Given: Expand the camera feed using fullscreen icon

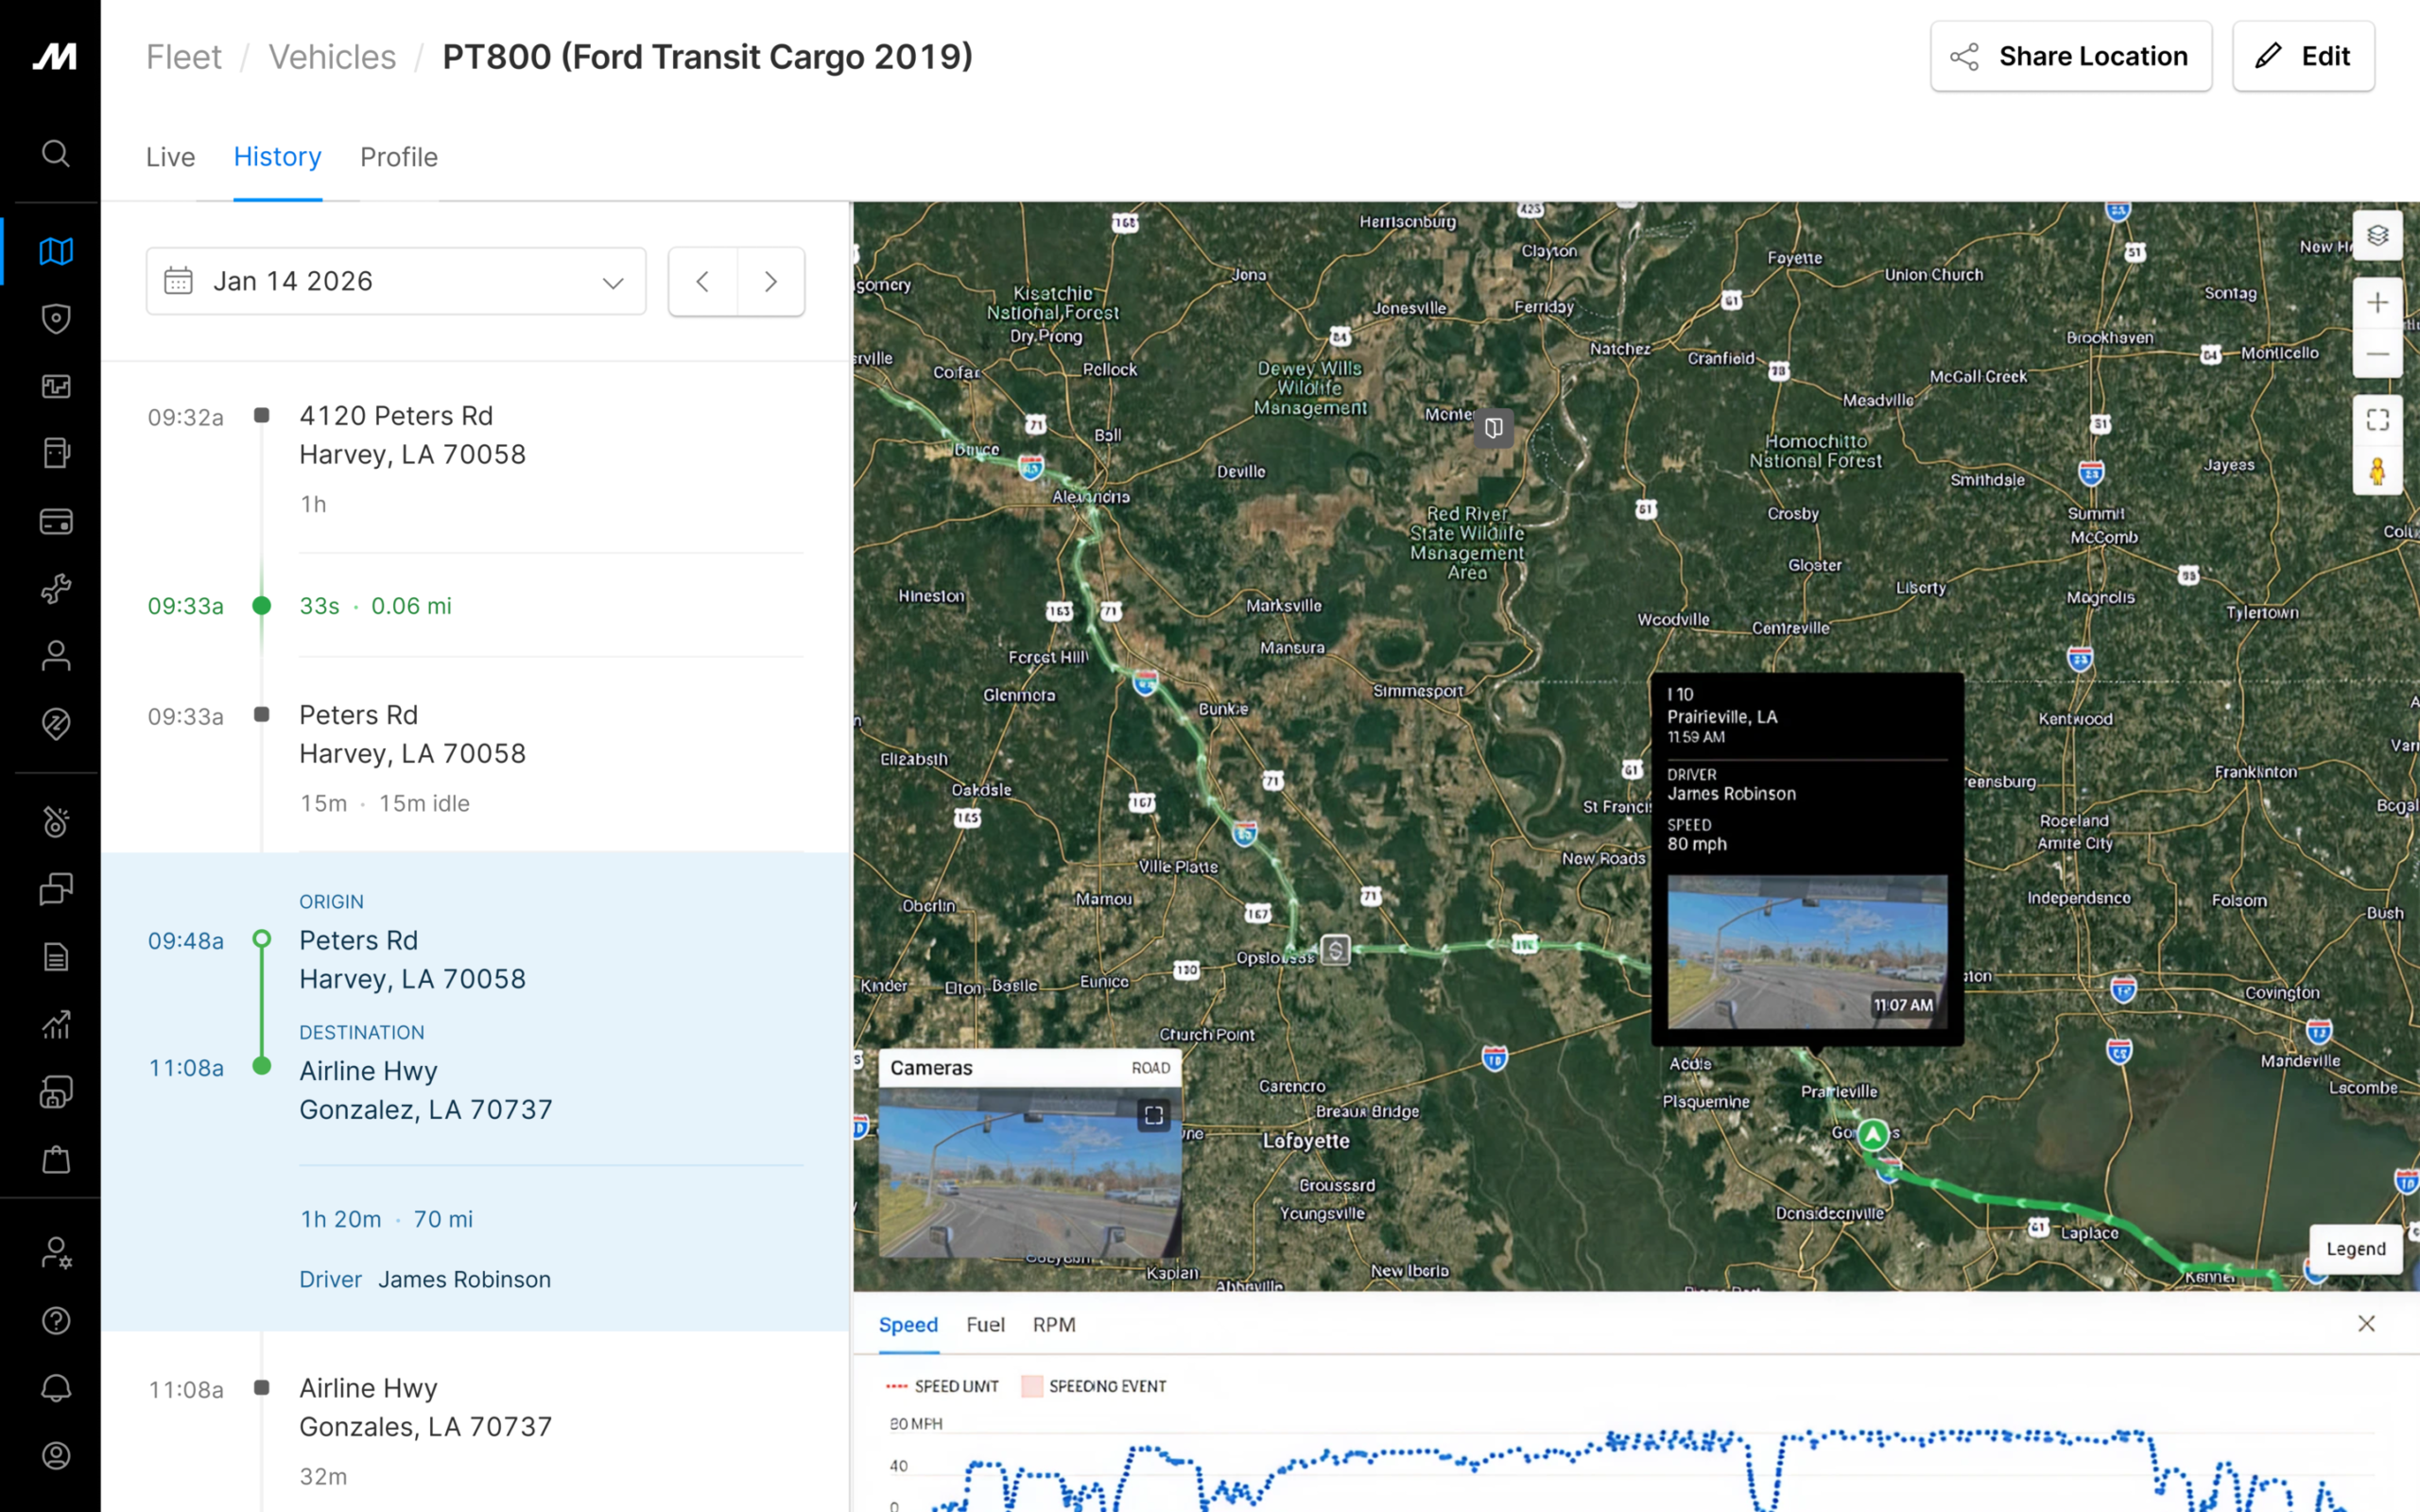Looking at the screenshot, I should [x=1154, y=1114].
